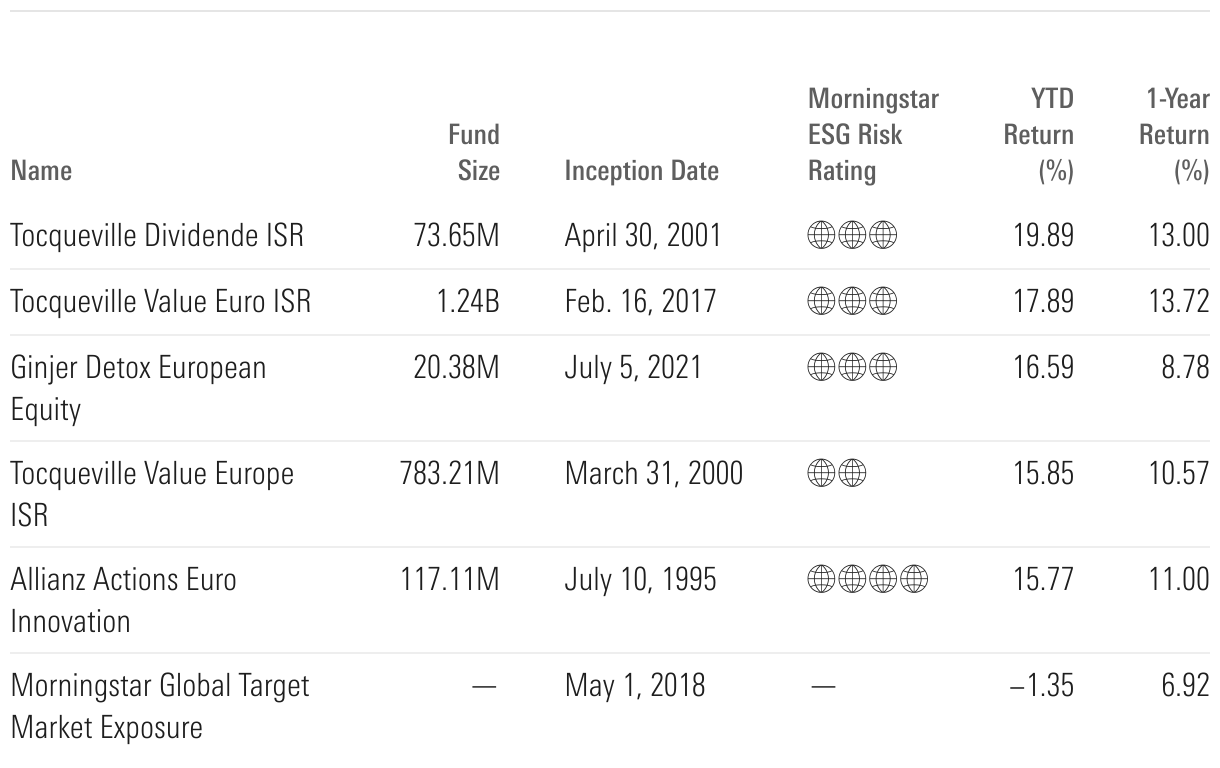Click Tocqueville Value Europe ISR two-globe rating
The height and width of the screenshot is (768, 1220).
tap(836, 473)
